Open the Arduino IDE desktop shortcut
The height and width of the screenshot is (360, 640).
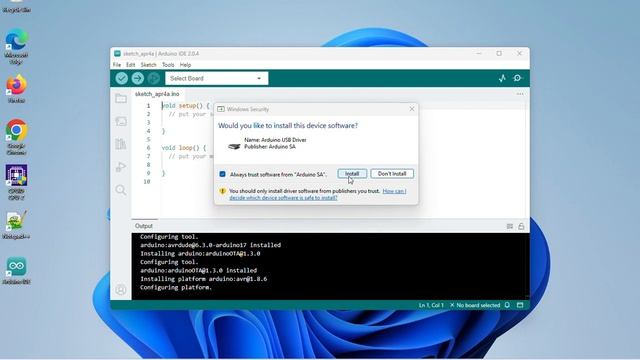point(16,270)
